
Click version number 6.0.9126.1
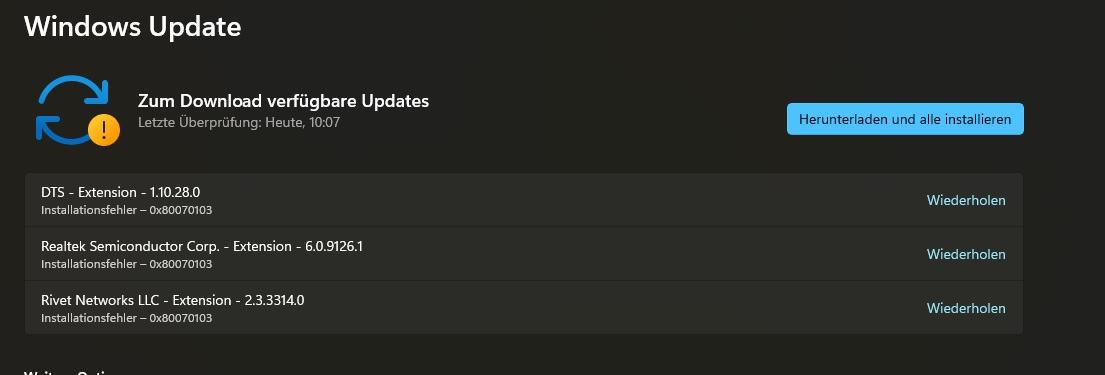(334, 246)
